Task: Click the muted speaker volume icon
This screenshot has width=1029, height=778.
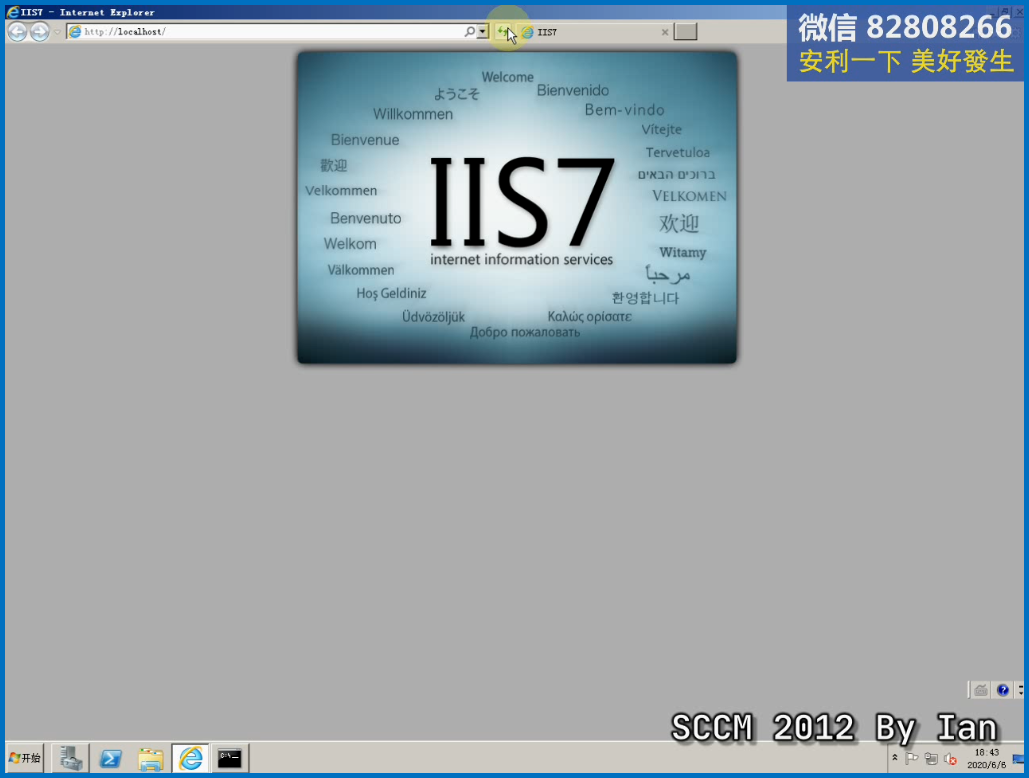Action: pyautogui.click(x=950, y=759)
